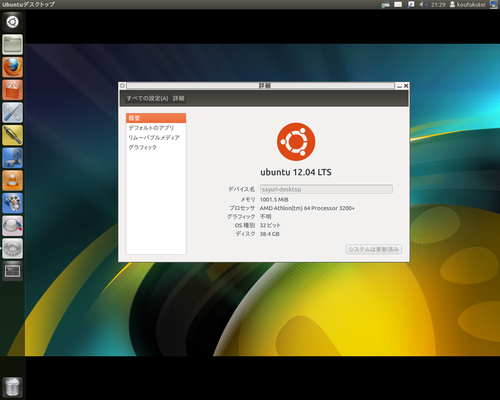Click the システムは更新済み button
Image resolution: width=500 pixels, height=400 pixels.
point(374,249)
